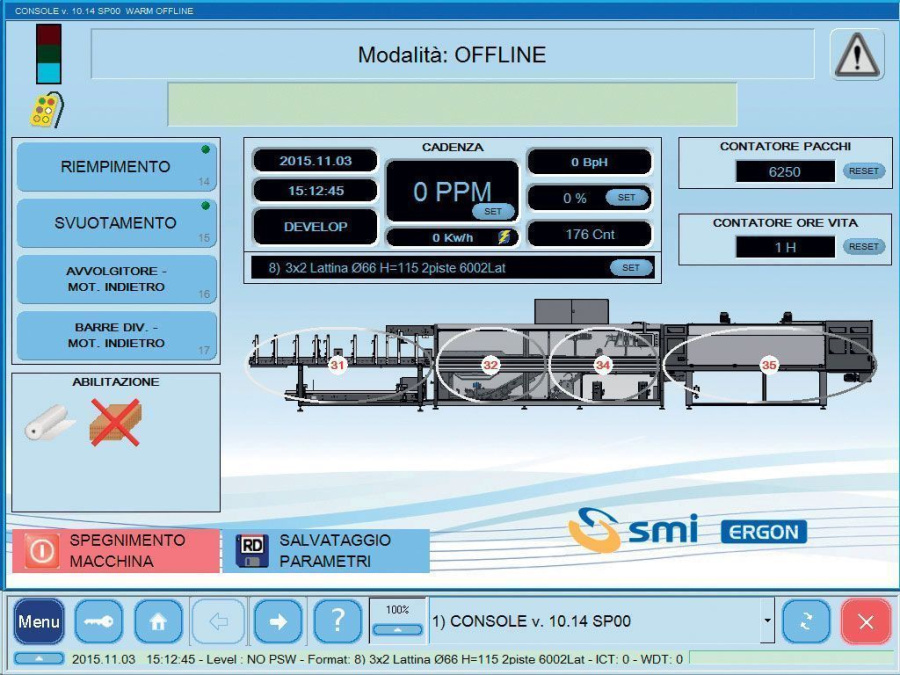Screen dimensions: 900x675
Task: Click the yellow remote control pendant icon
Action: 45,110
